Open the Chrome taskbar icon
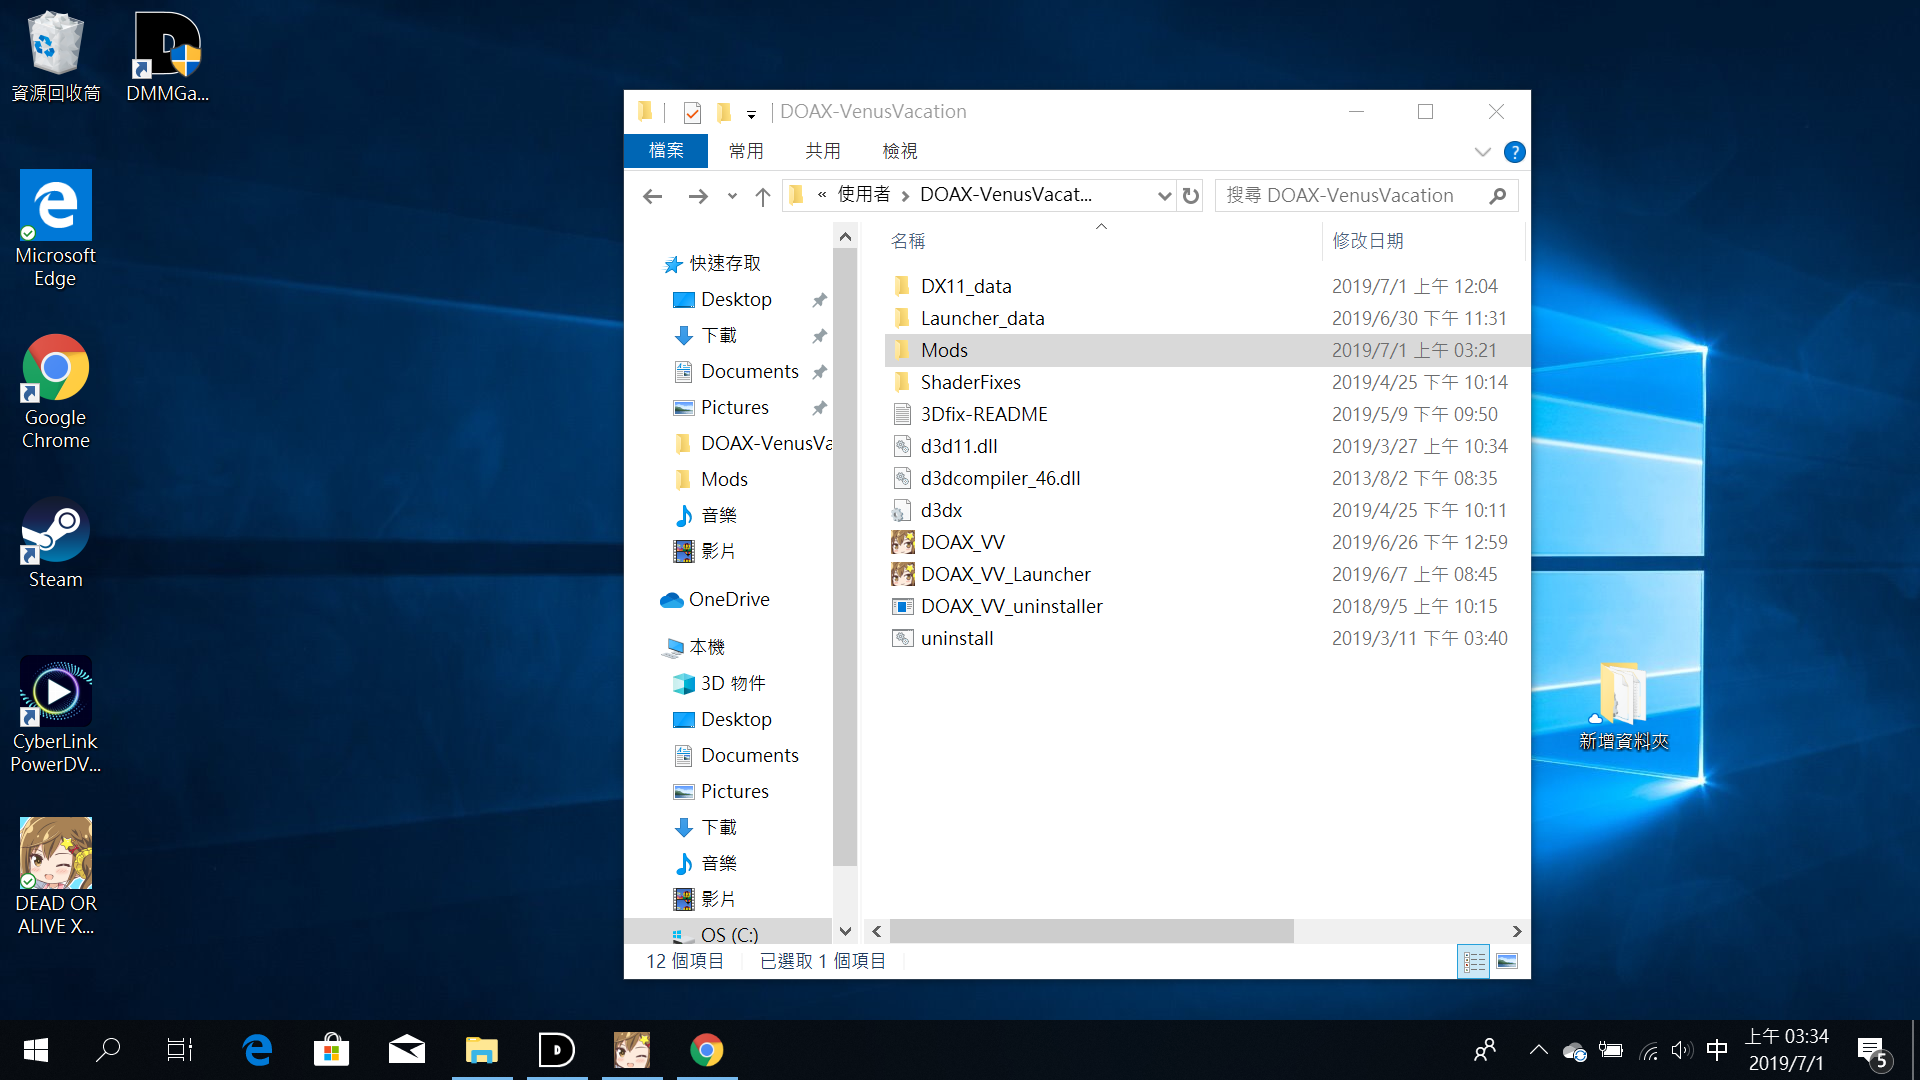 click(x=707, y=1050)
